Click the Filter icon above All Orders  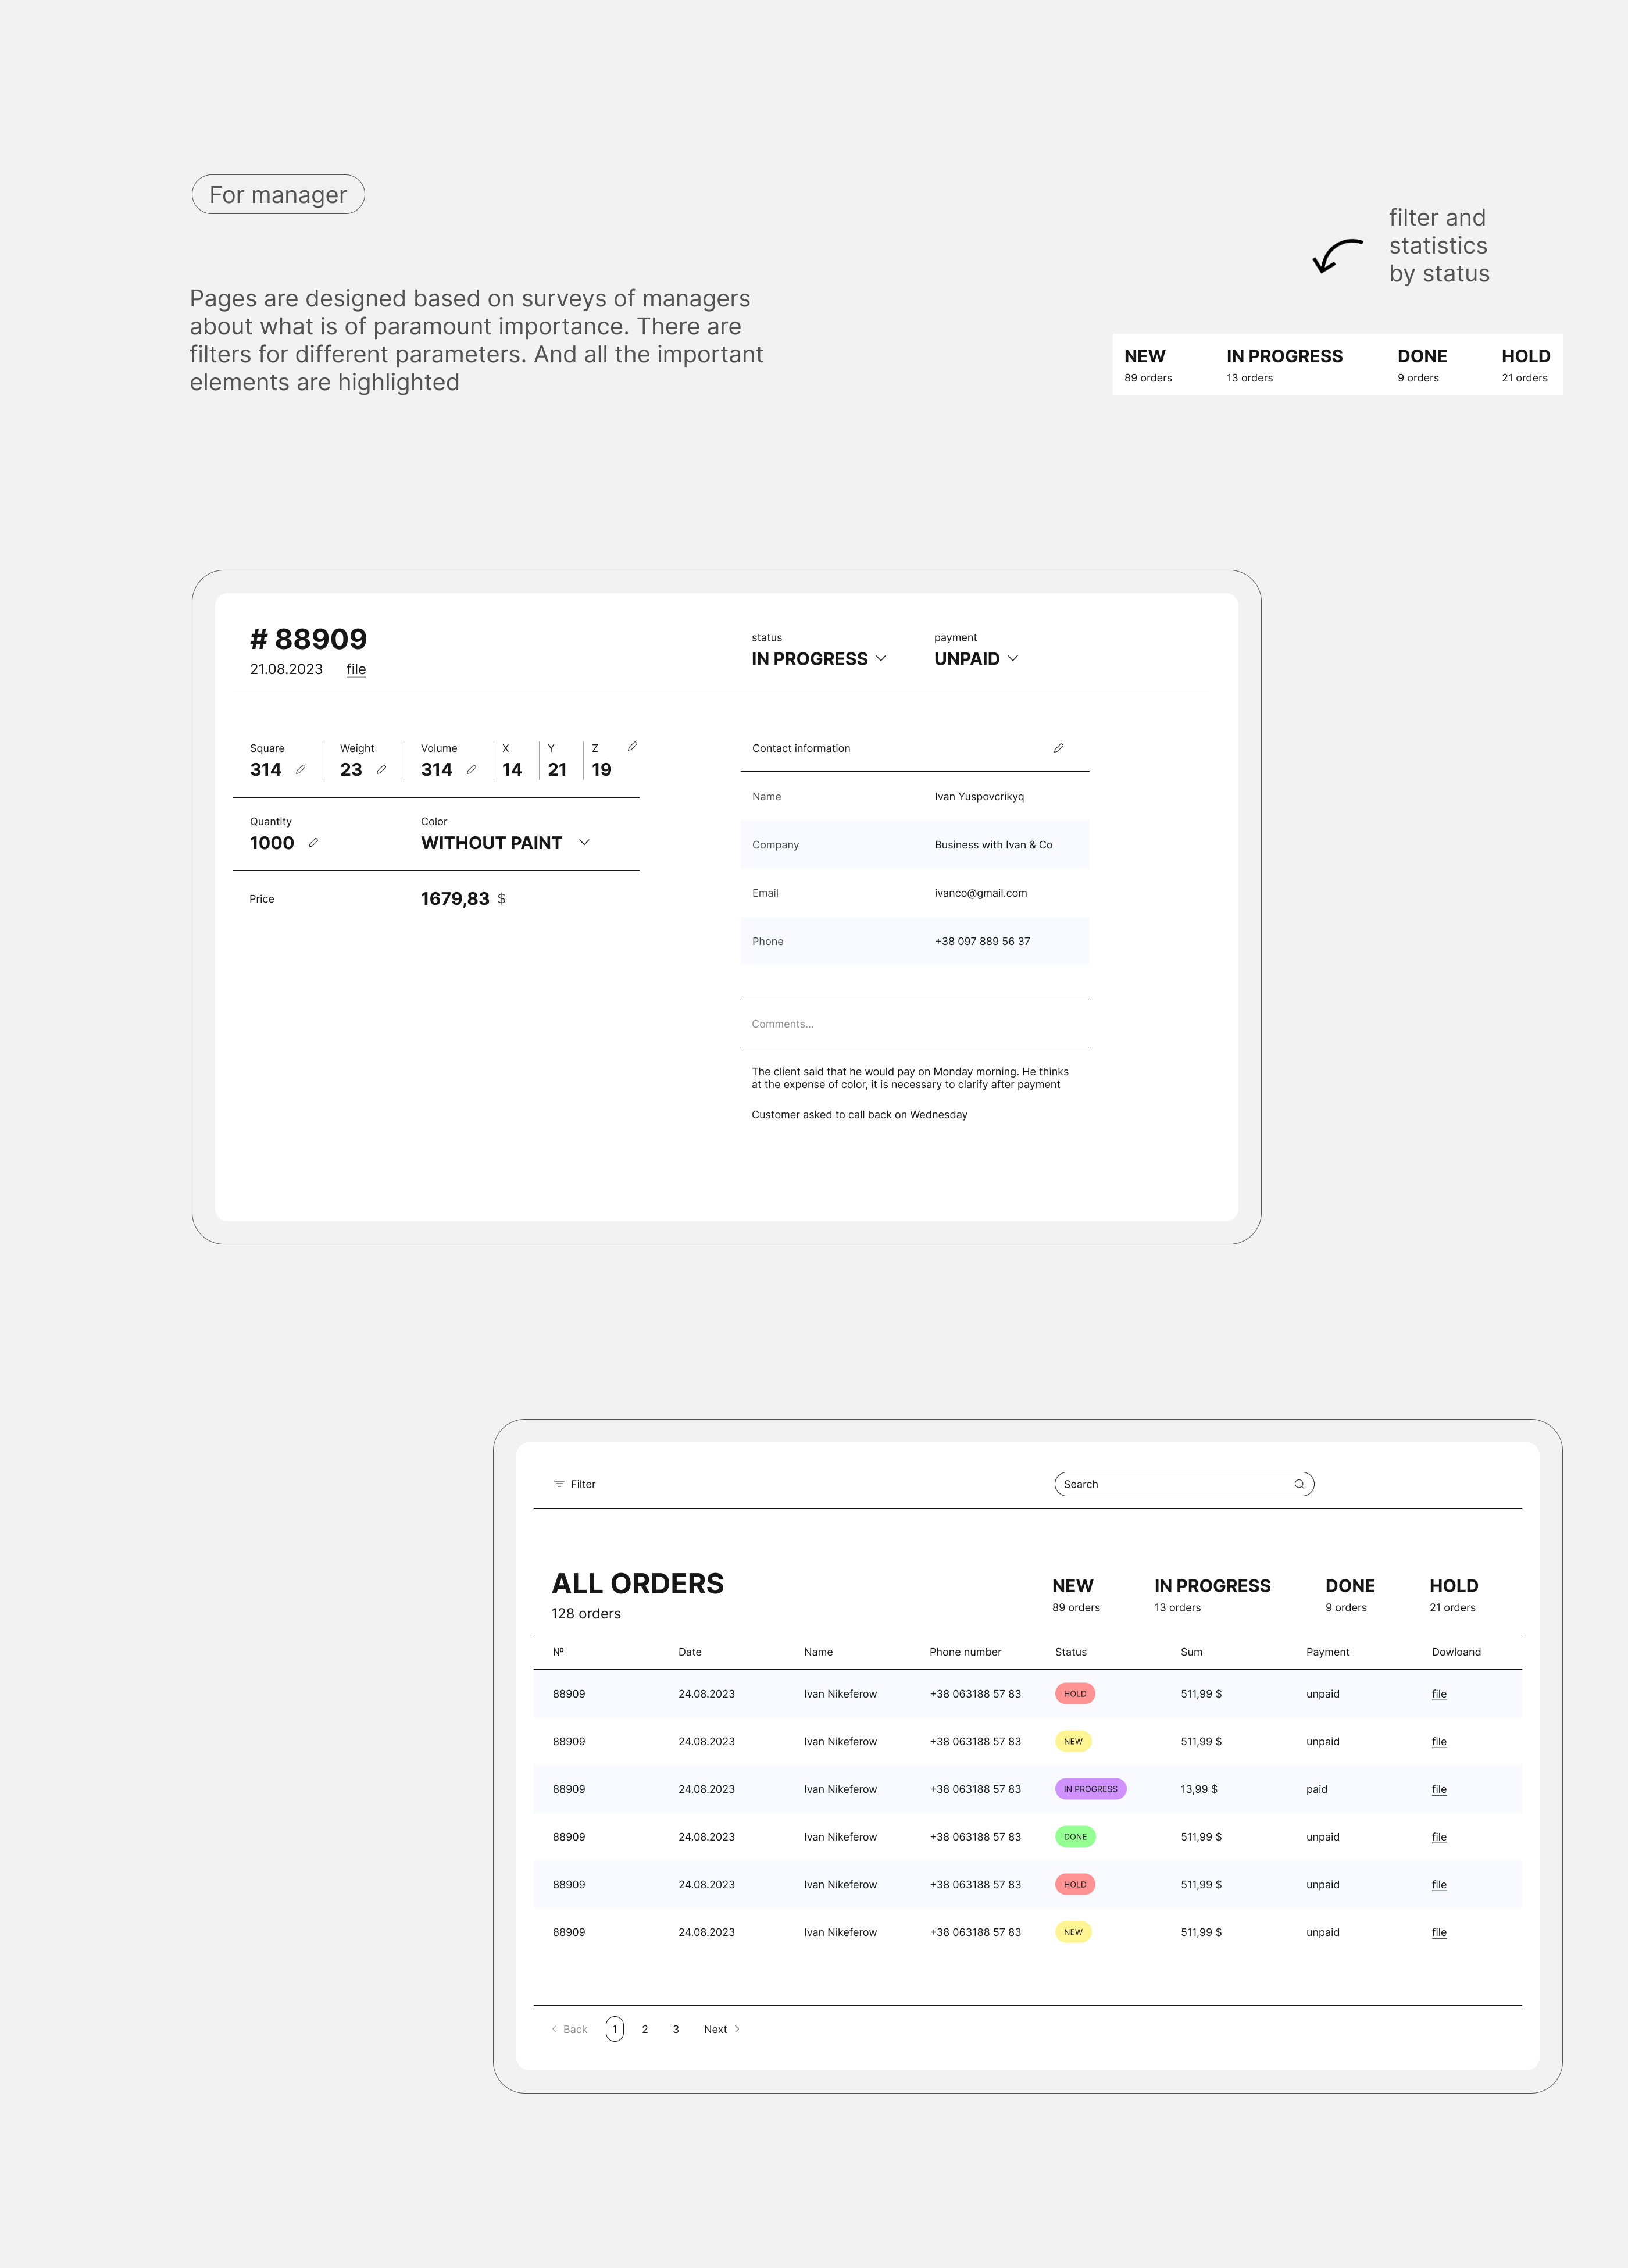pyautogui.click(x=559, y=1484)
